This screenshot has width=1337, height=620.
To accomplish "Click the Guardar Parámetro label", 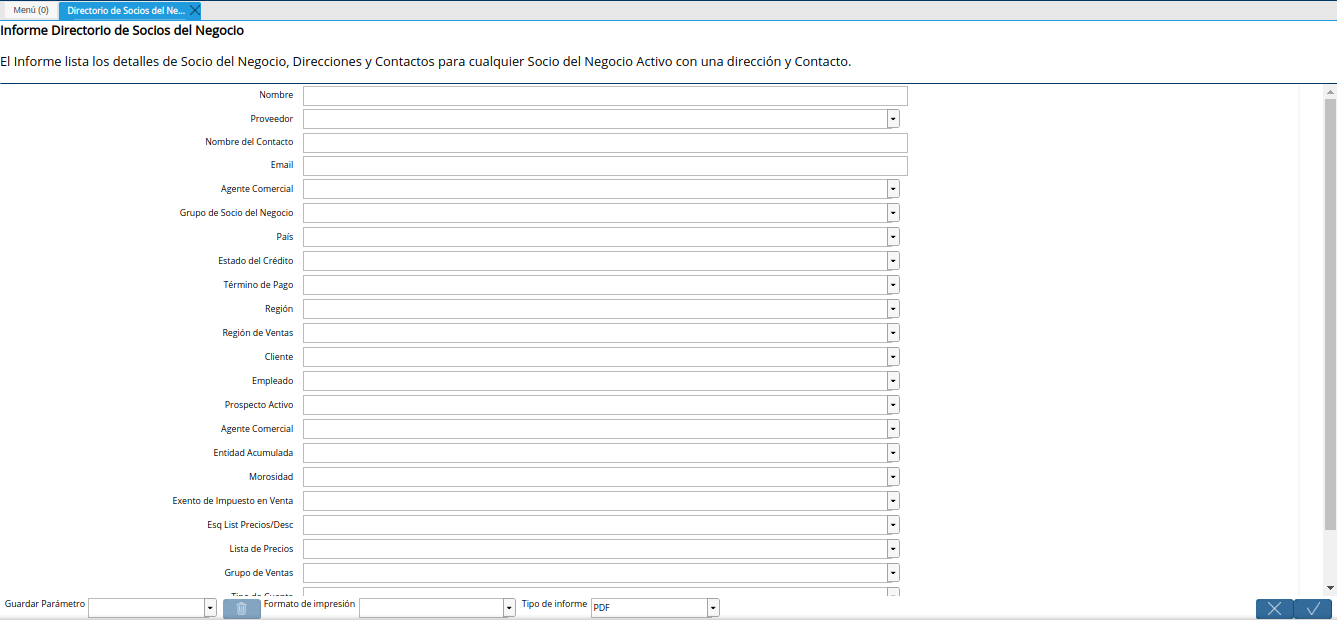I will point(45,604).
